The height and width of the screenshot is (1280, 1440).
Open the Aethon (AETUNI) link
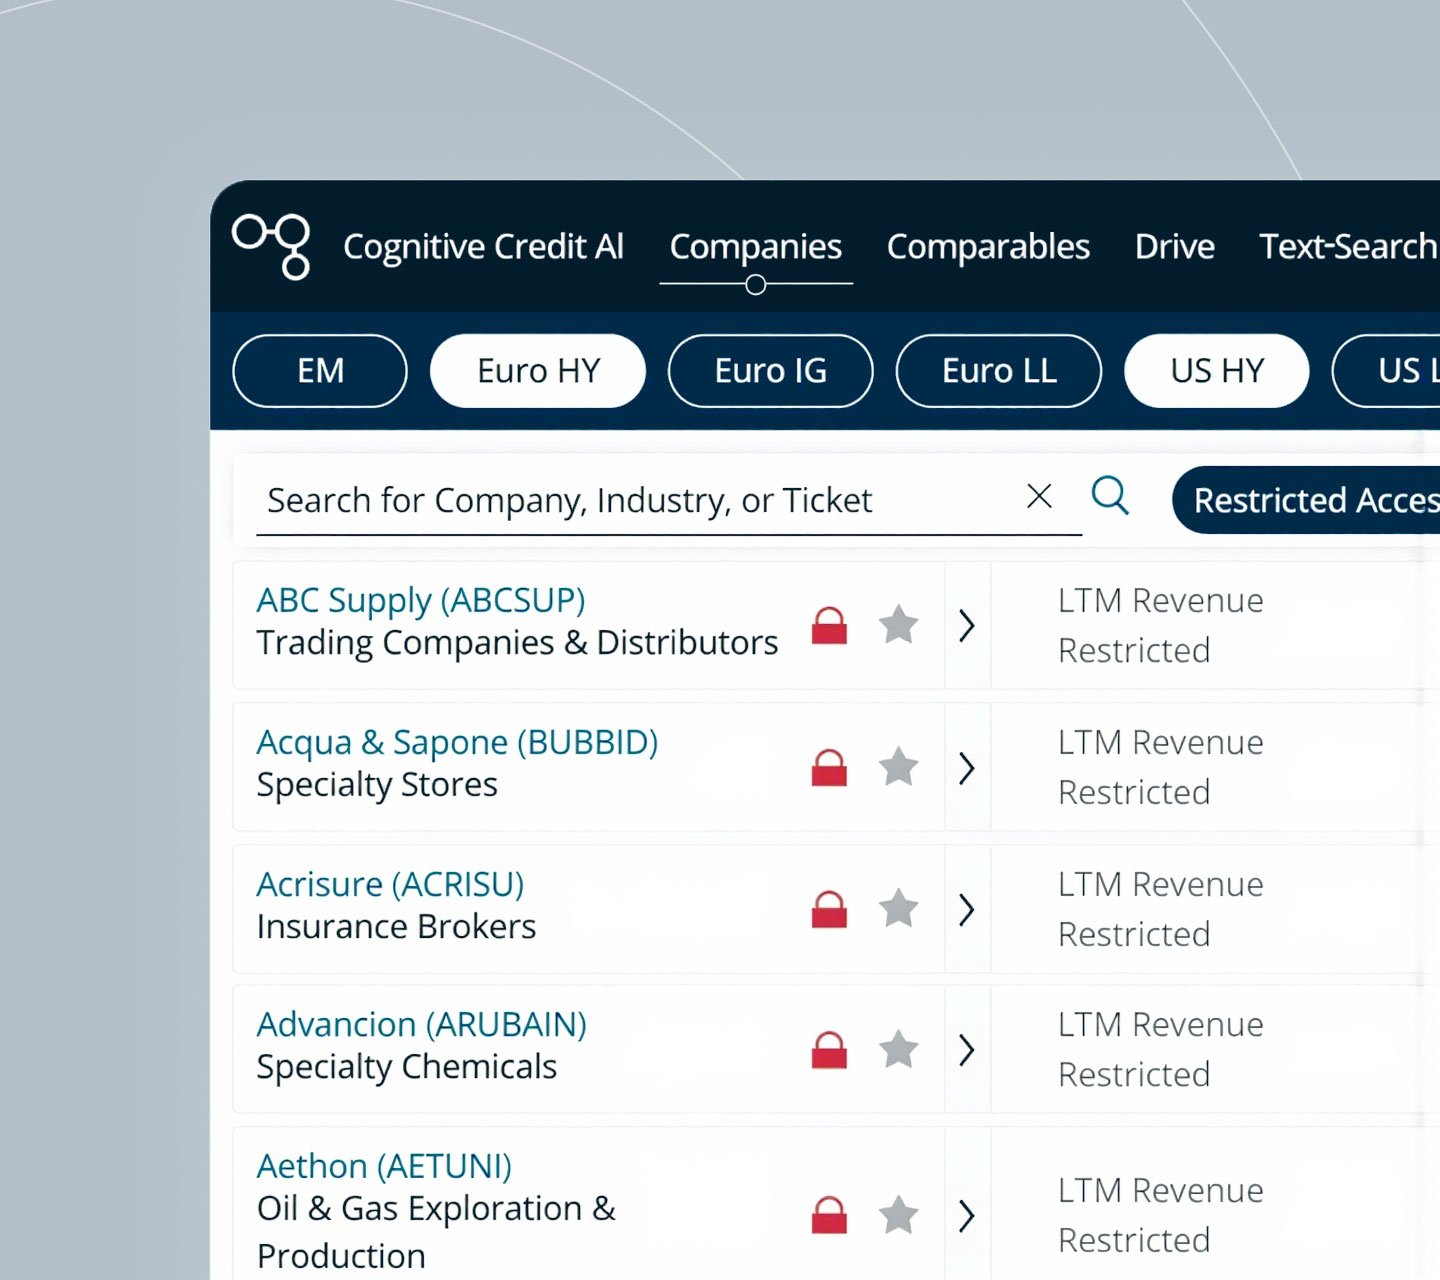(x=384, y=1166)
